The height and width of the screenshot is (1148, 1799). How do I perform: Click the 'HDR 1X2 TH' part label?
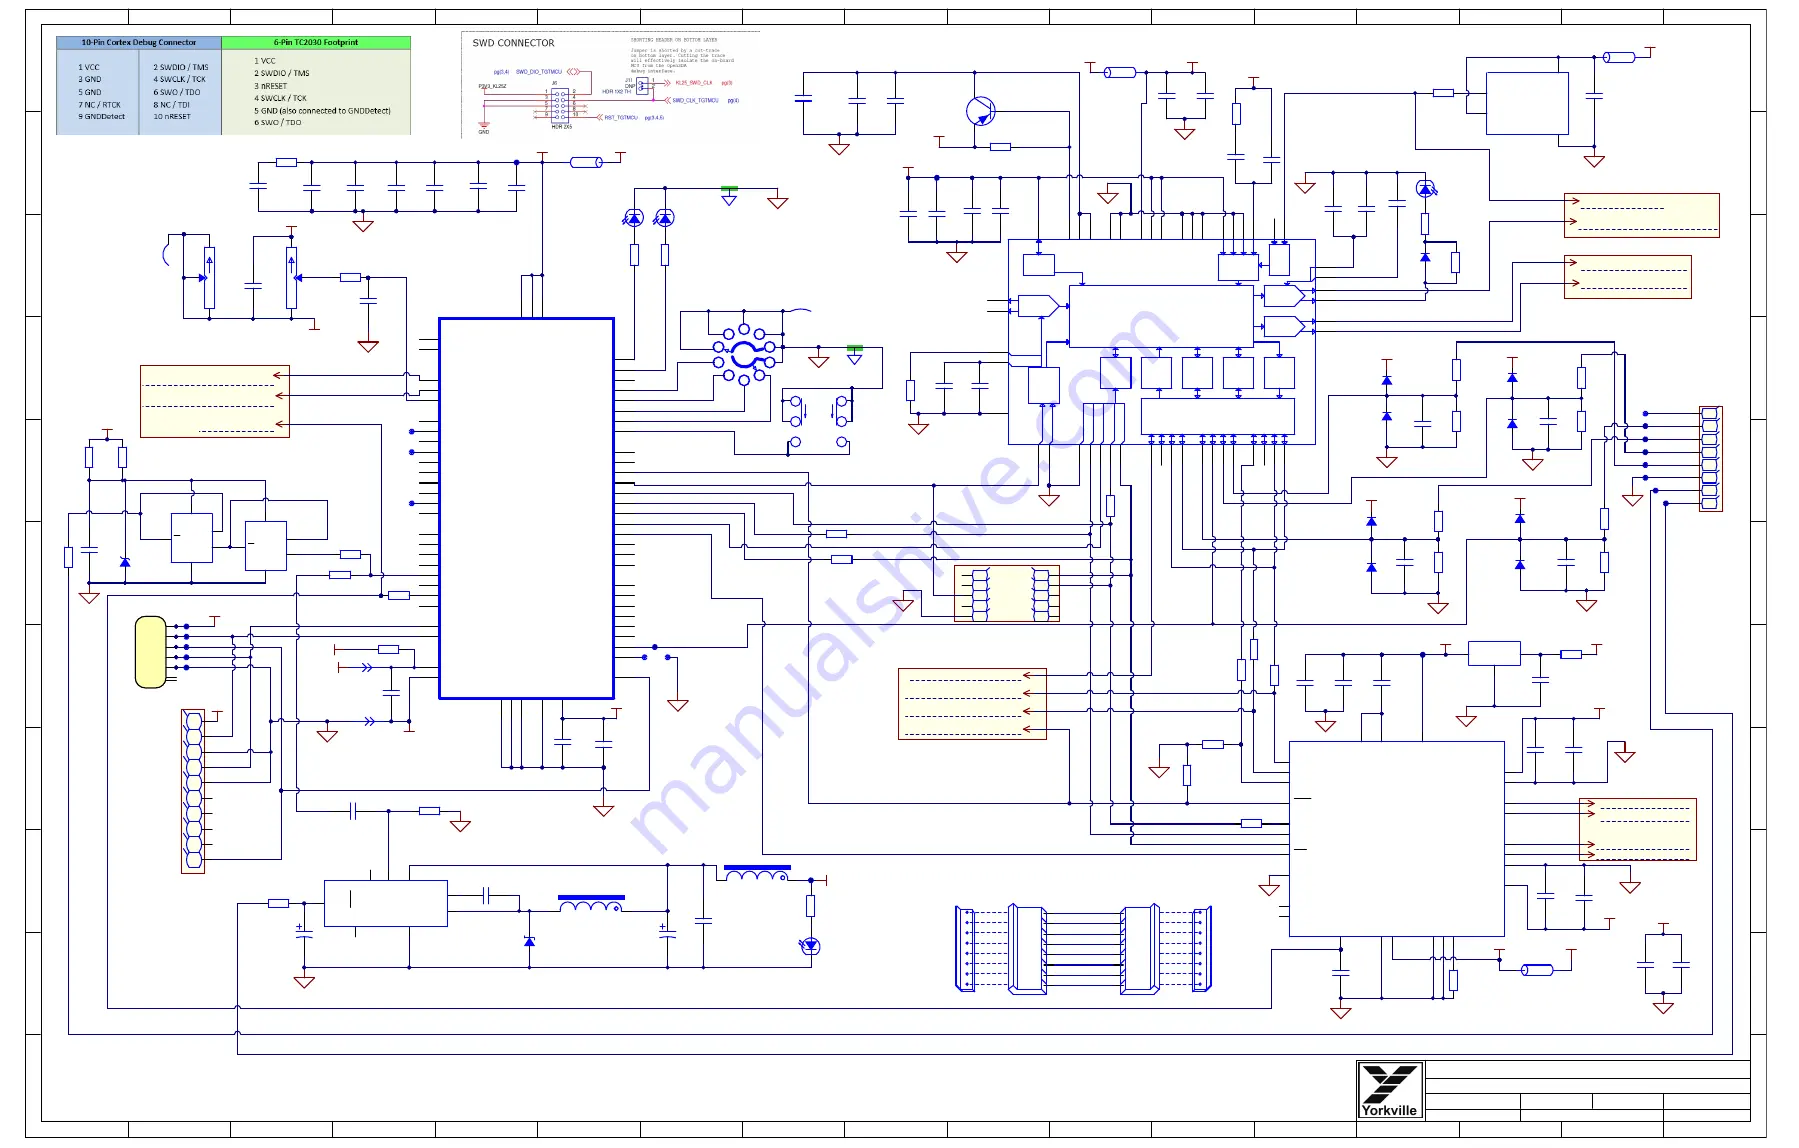click(617, 92)
